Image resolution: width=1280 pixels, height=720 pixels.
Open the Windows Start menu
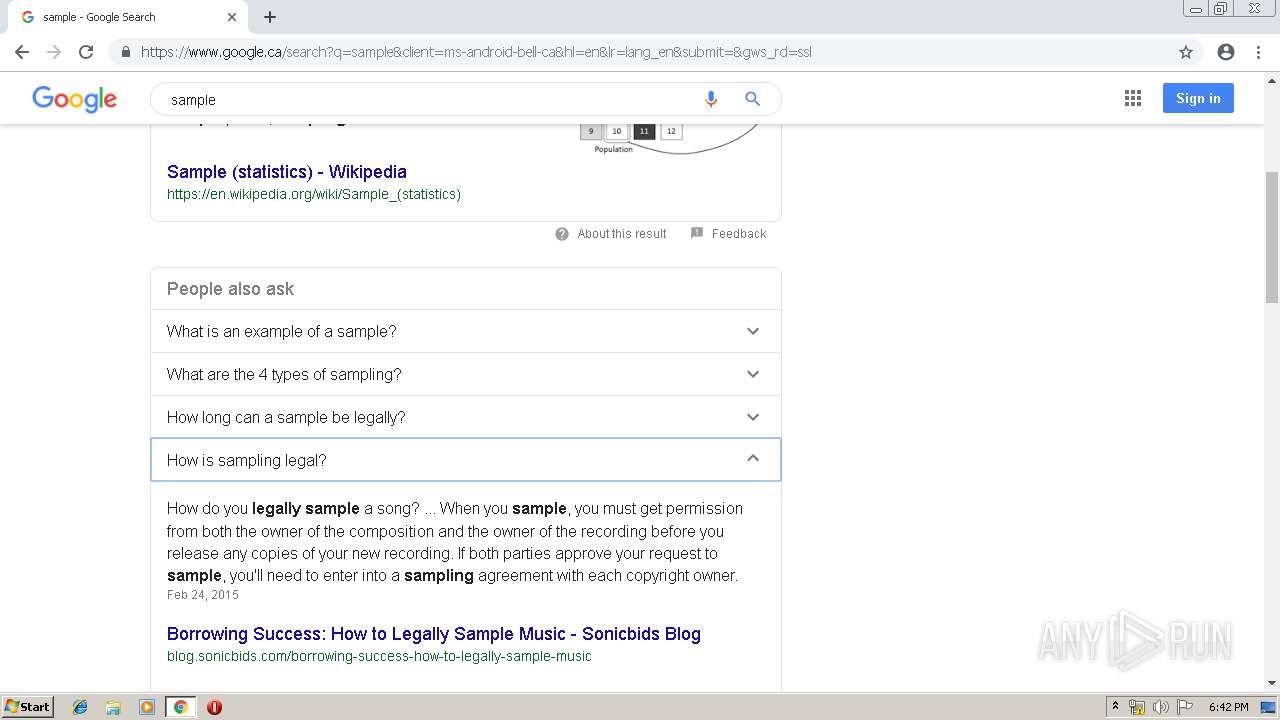pos(28,707)
